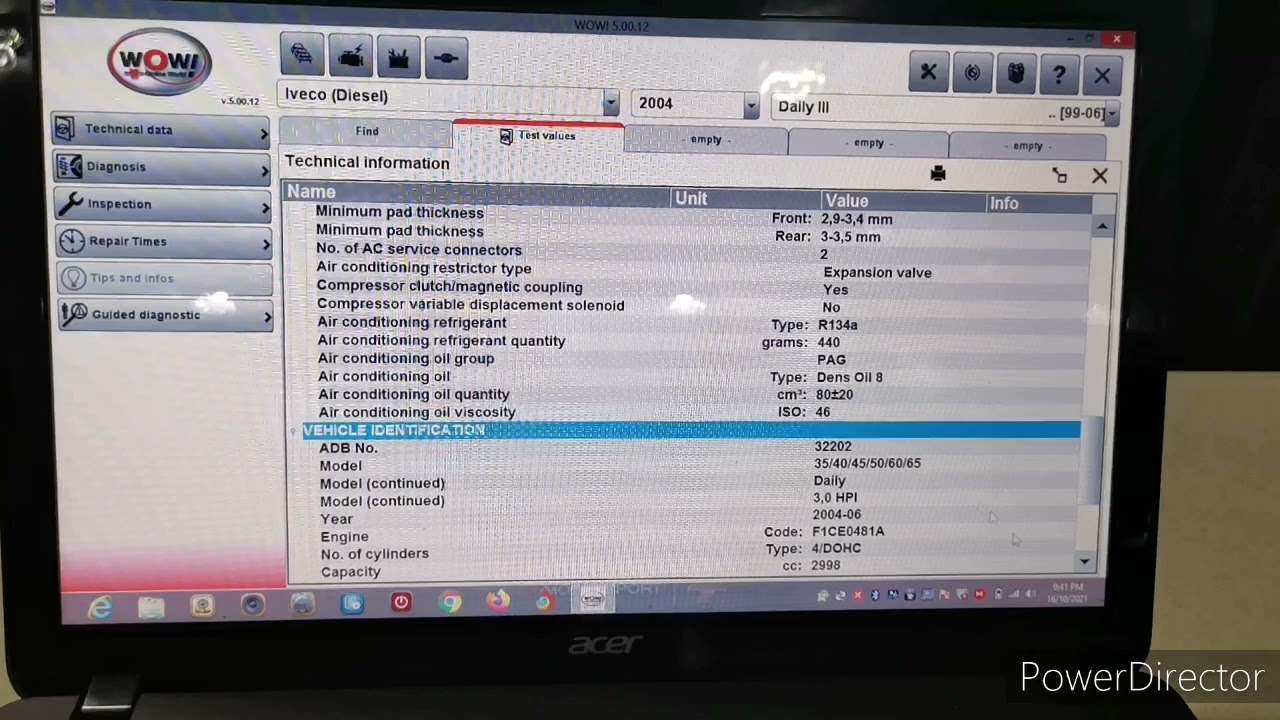Screen dimensions: 1280x720
Task: Click the Name column header
Action: pyautogui.click(x=478, y=193)
